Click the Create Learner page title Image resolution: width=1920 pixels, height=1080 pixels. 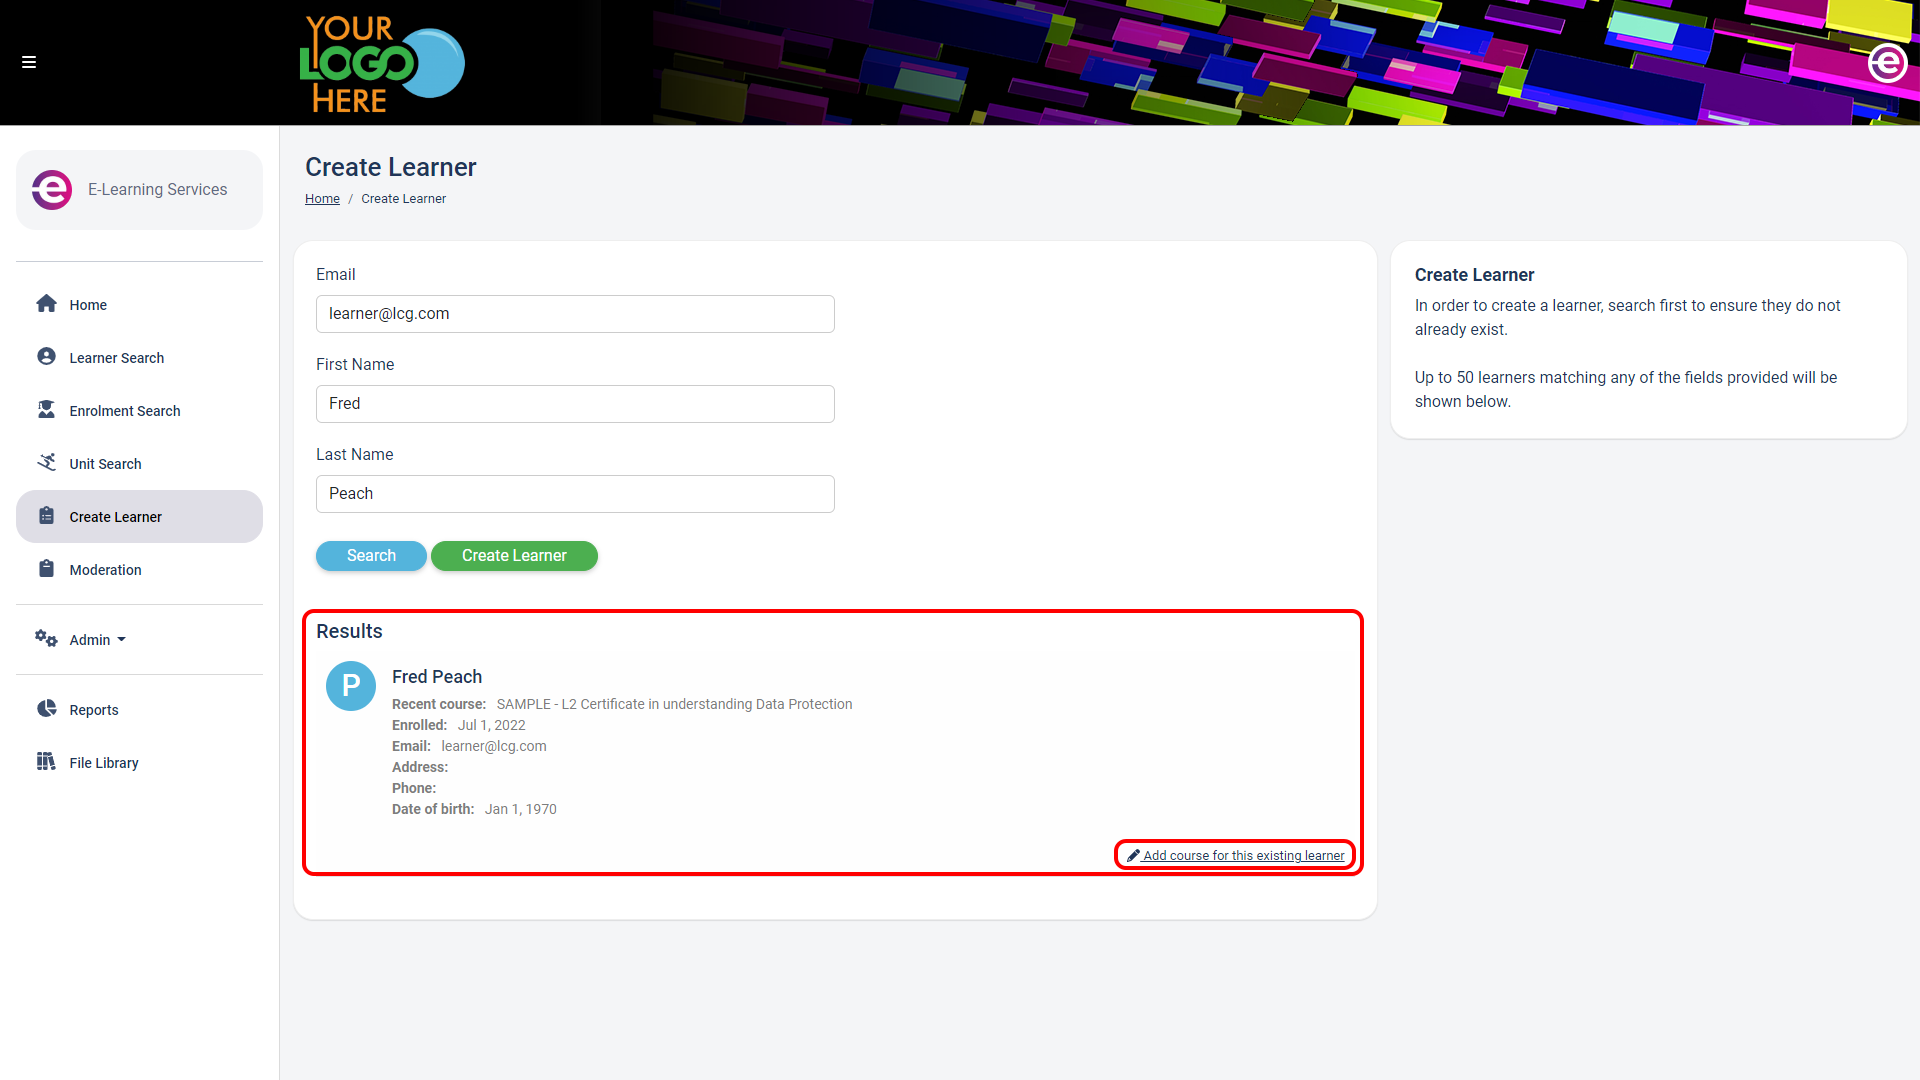[391, 167]
